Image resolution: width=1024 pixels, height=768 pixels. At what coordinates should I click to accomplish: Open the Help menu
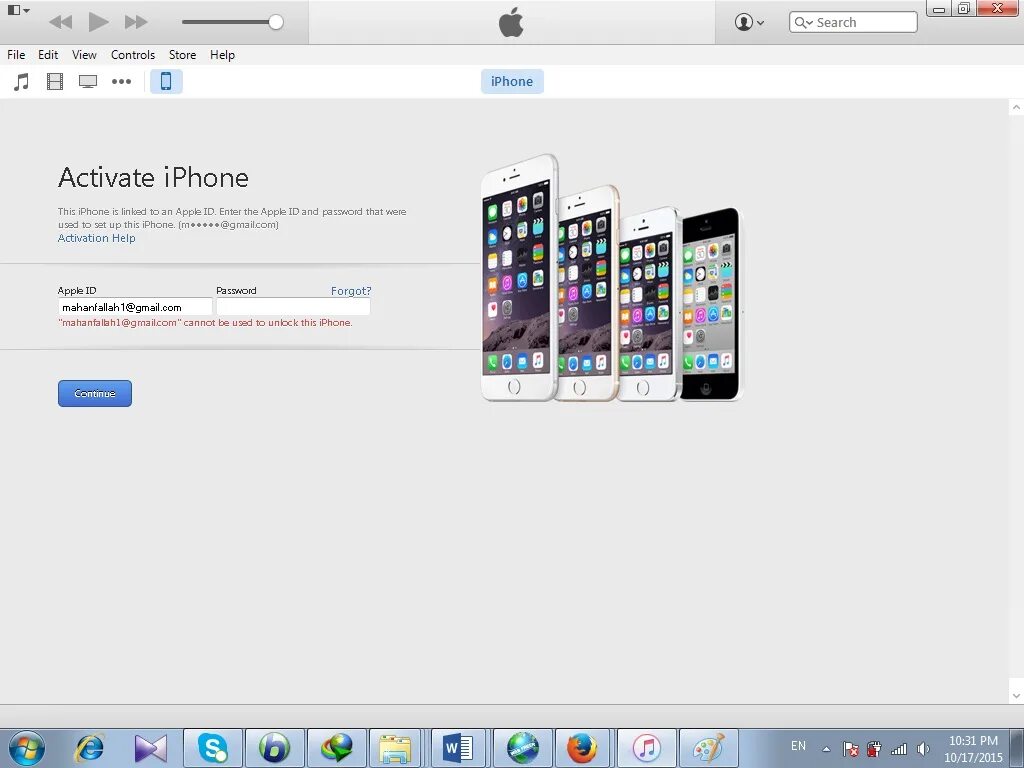pos(222,55)
